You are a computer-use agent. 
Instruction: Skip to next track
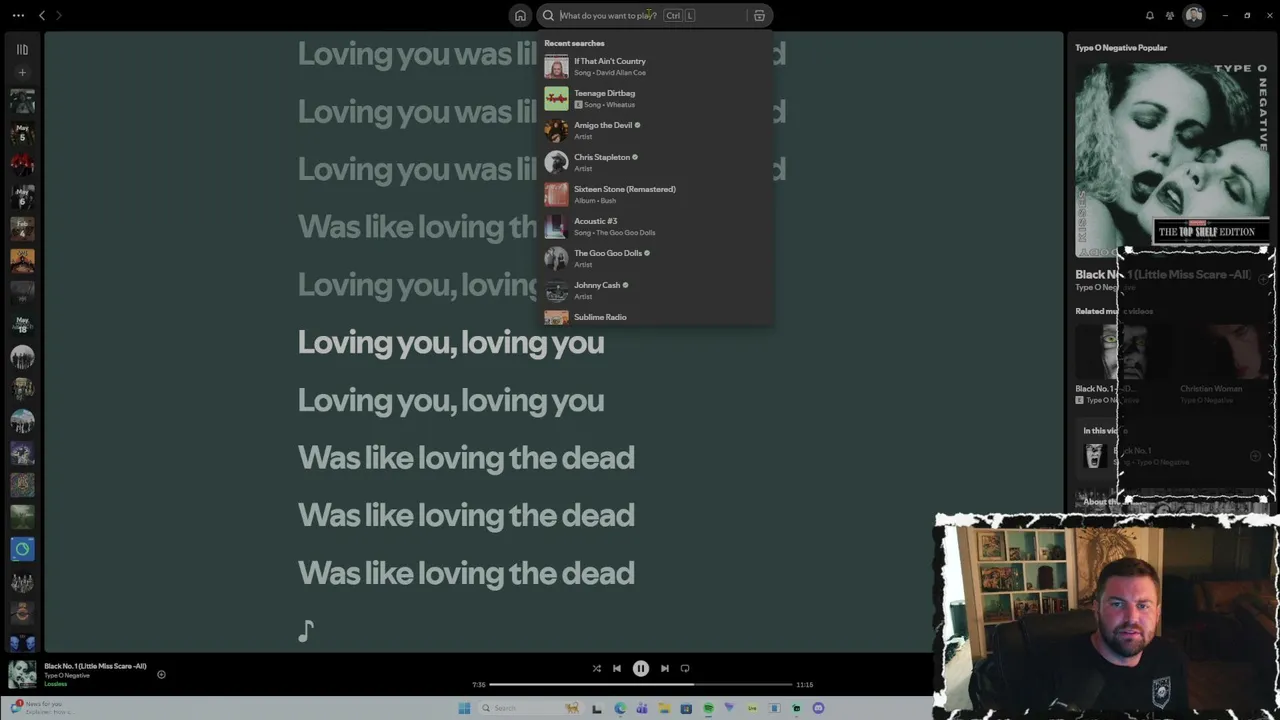[665, 668]
